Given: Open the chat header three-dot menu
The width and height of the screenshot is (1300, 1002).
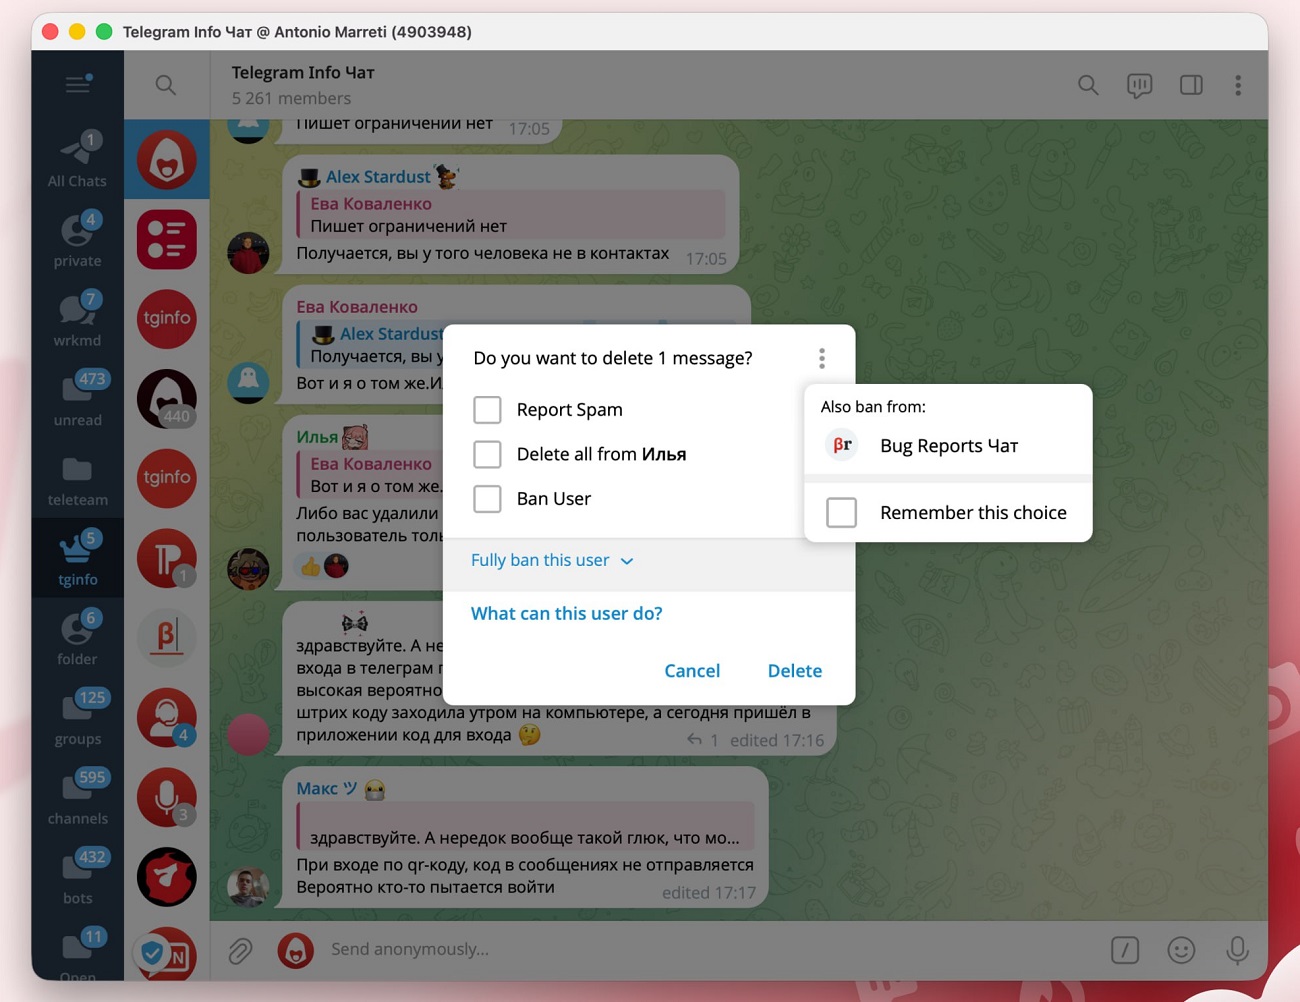Looking at the screenshot, I should pyautogui.click(x=1238, y=85).
